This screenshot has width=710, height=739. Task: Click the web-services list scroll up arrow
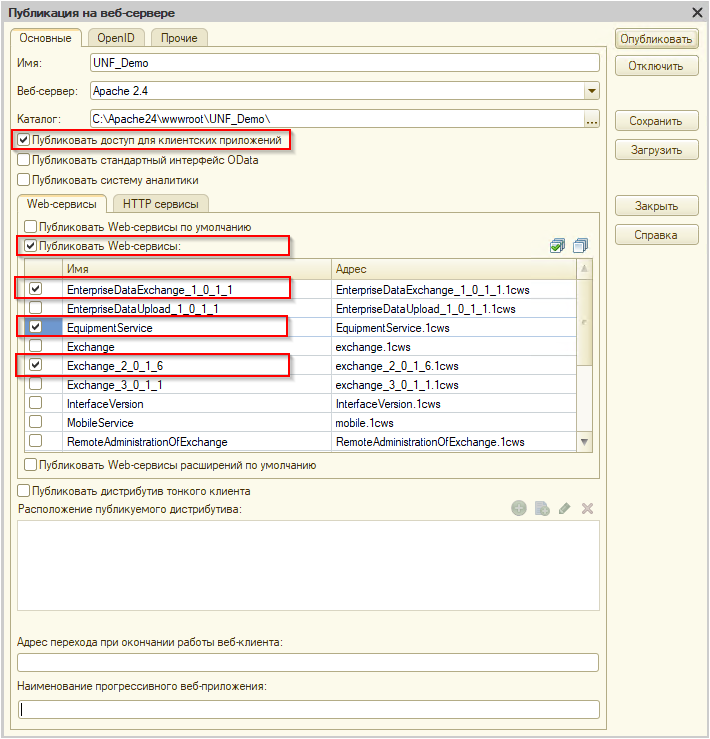pyautogui.click(x=585, y=269)
